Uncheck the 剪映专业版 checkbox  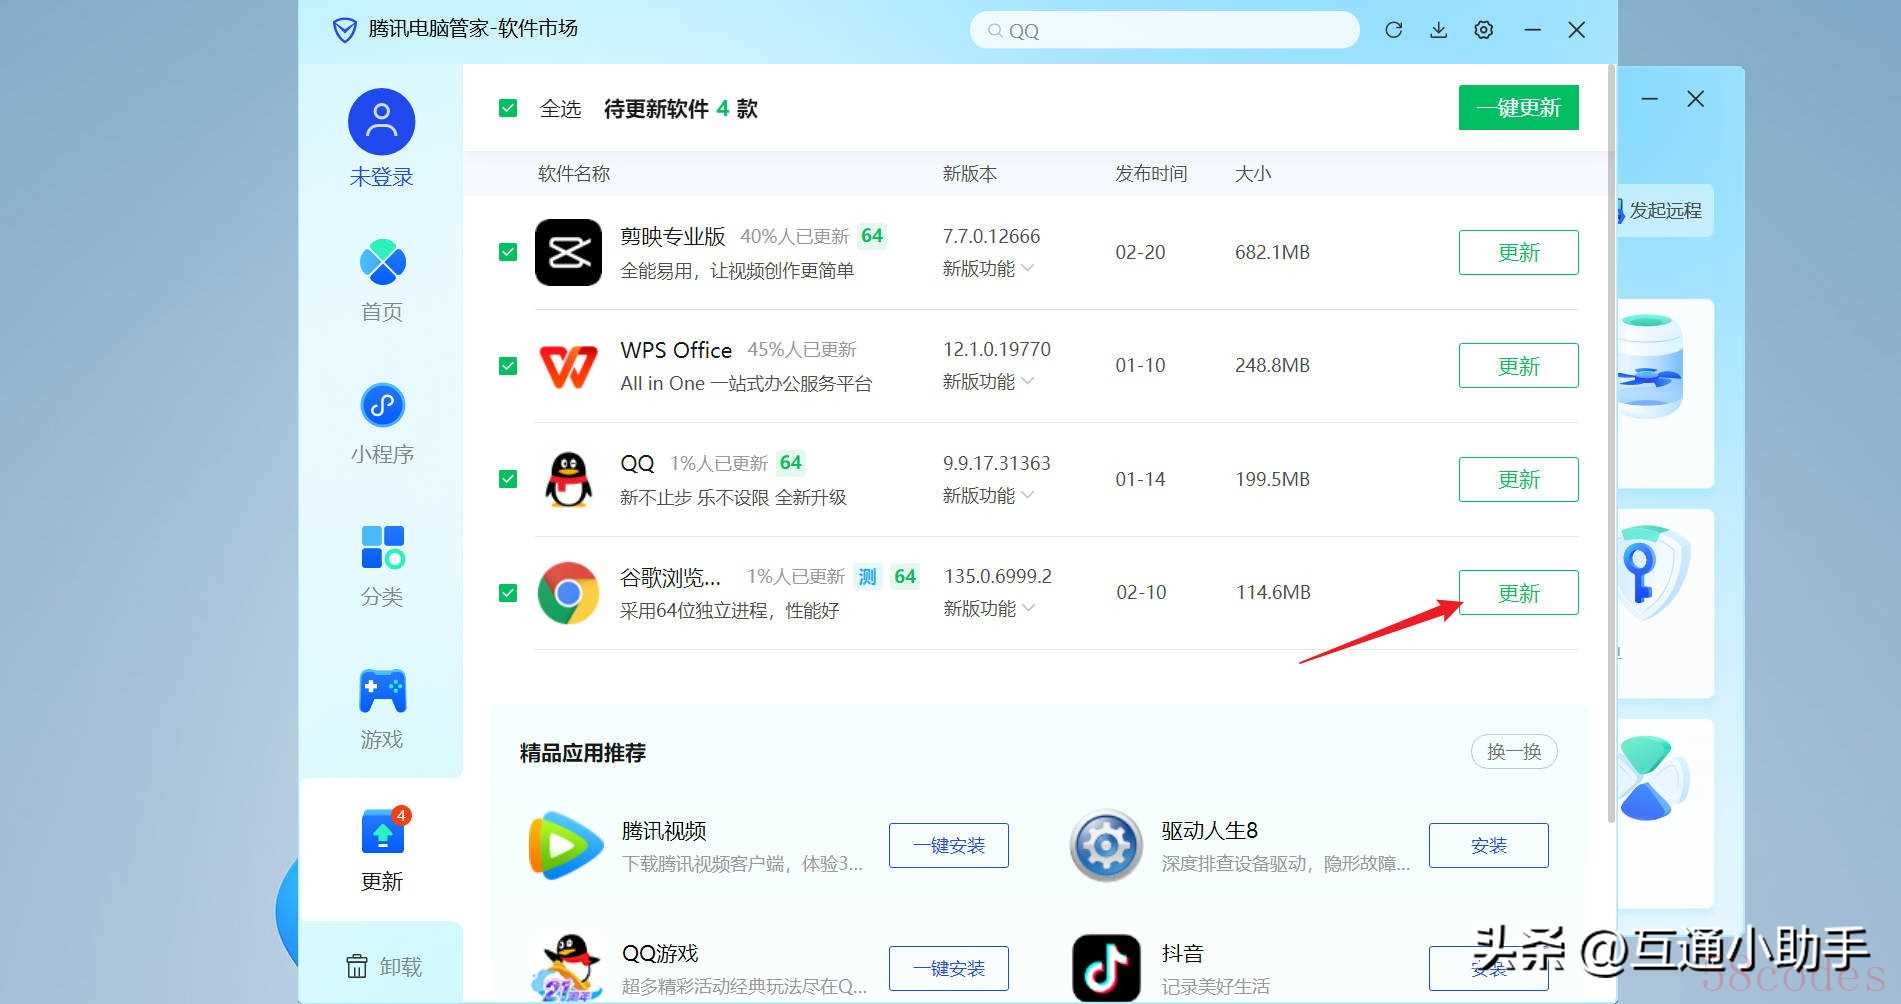[x=508, y=252]
